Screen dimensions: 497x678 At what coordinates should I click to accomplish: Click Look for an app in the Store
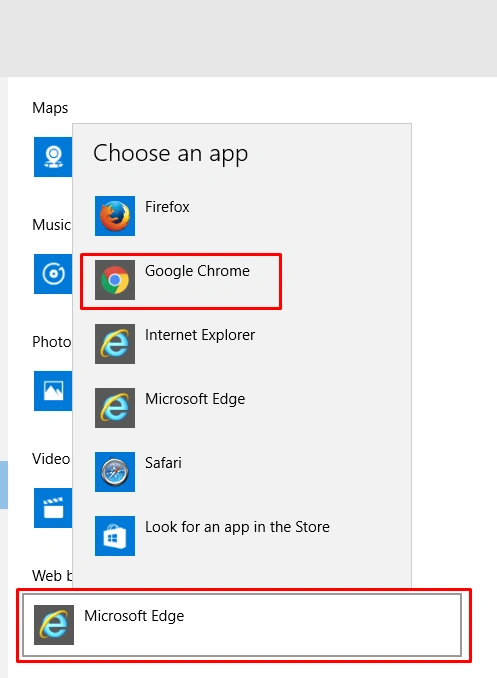coord(237,527)
